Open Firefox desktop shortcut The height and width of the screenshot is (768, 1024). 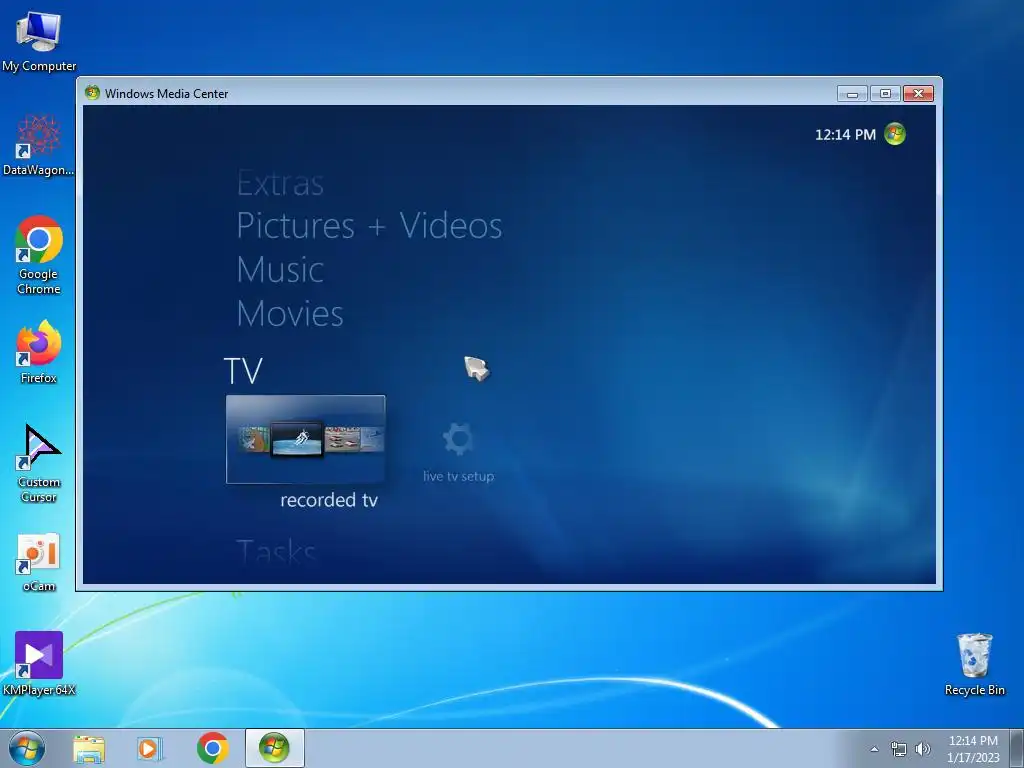tap(39, 351)
